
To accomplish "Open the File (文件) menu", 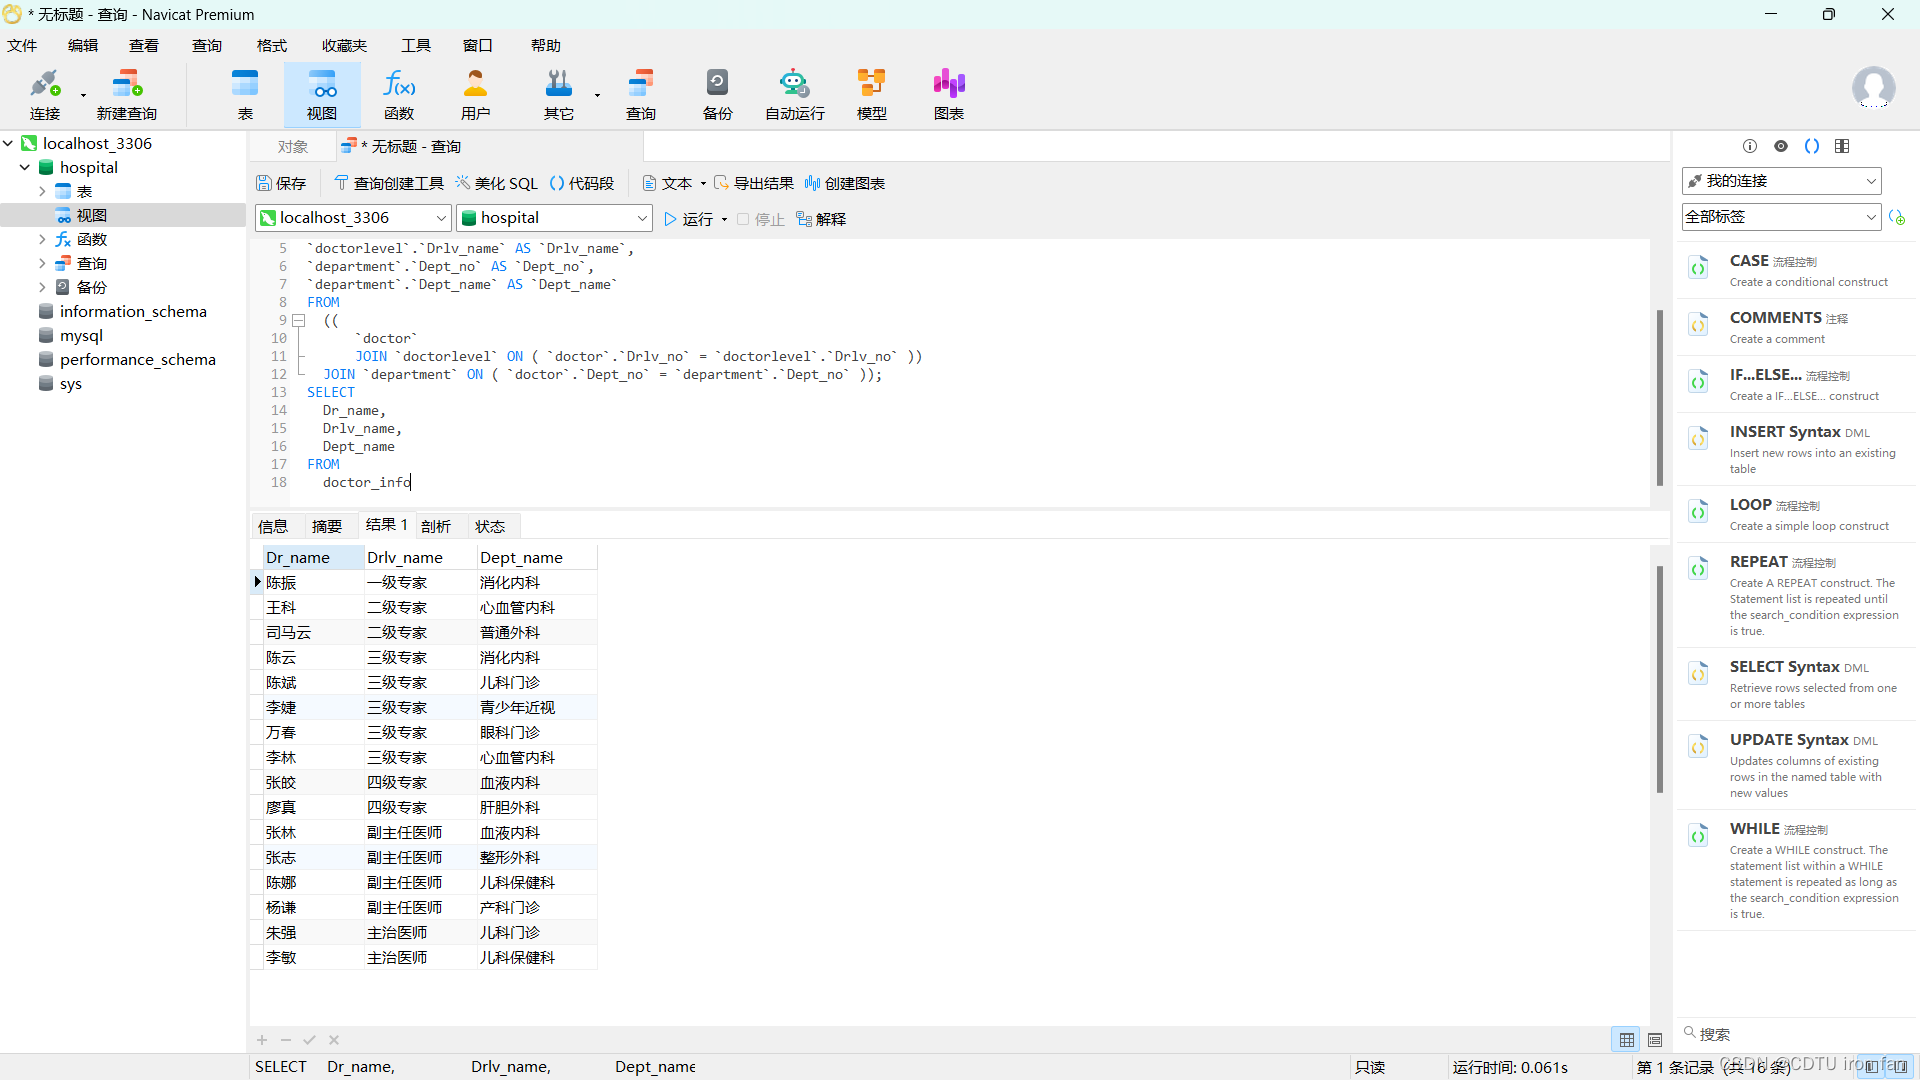I will point(22,45).
